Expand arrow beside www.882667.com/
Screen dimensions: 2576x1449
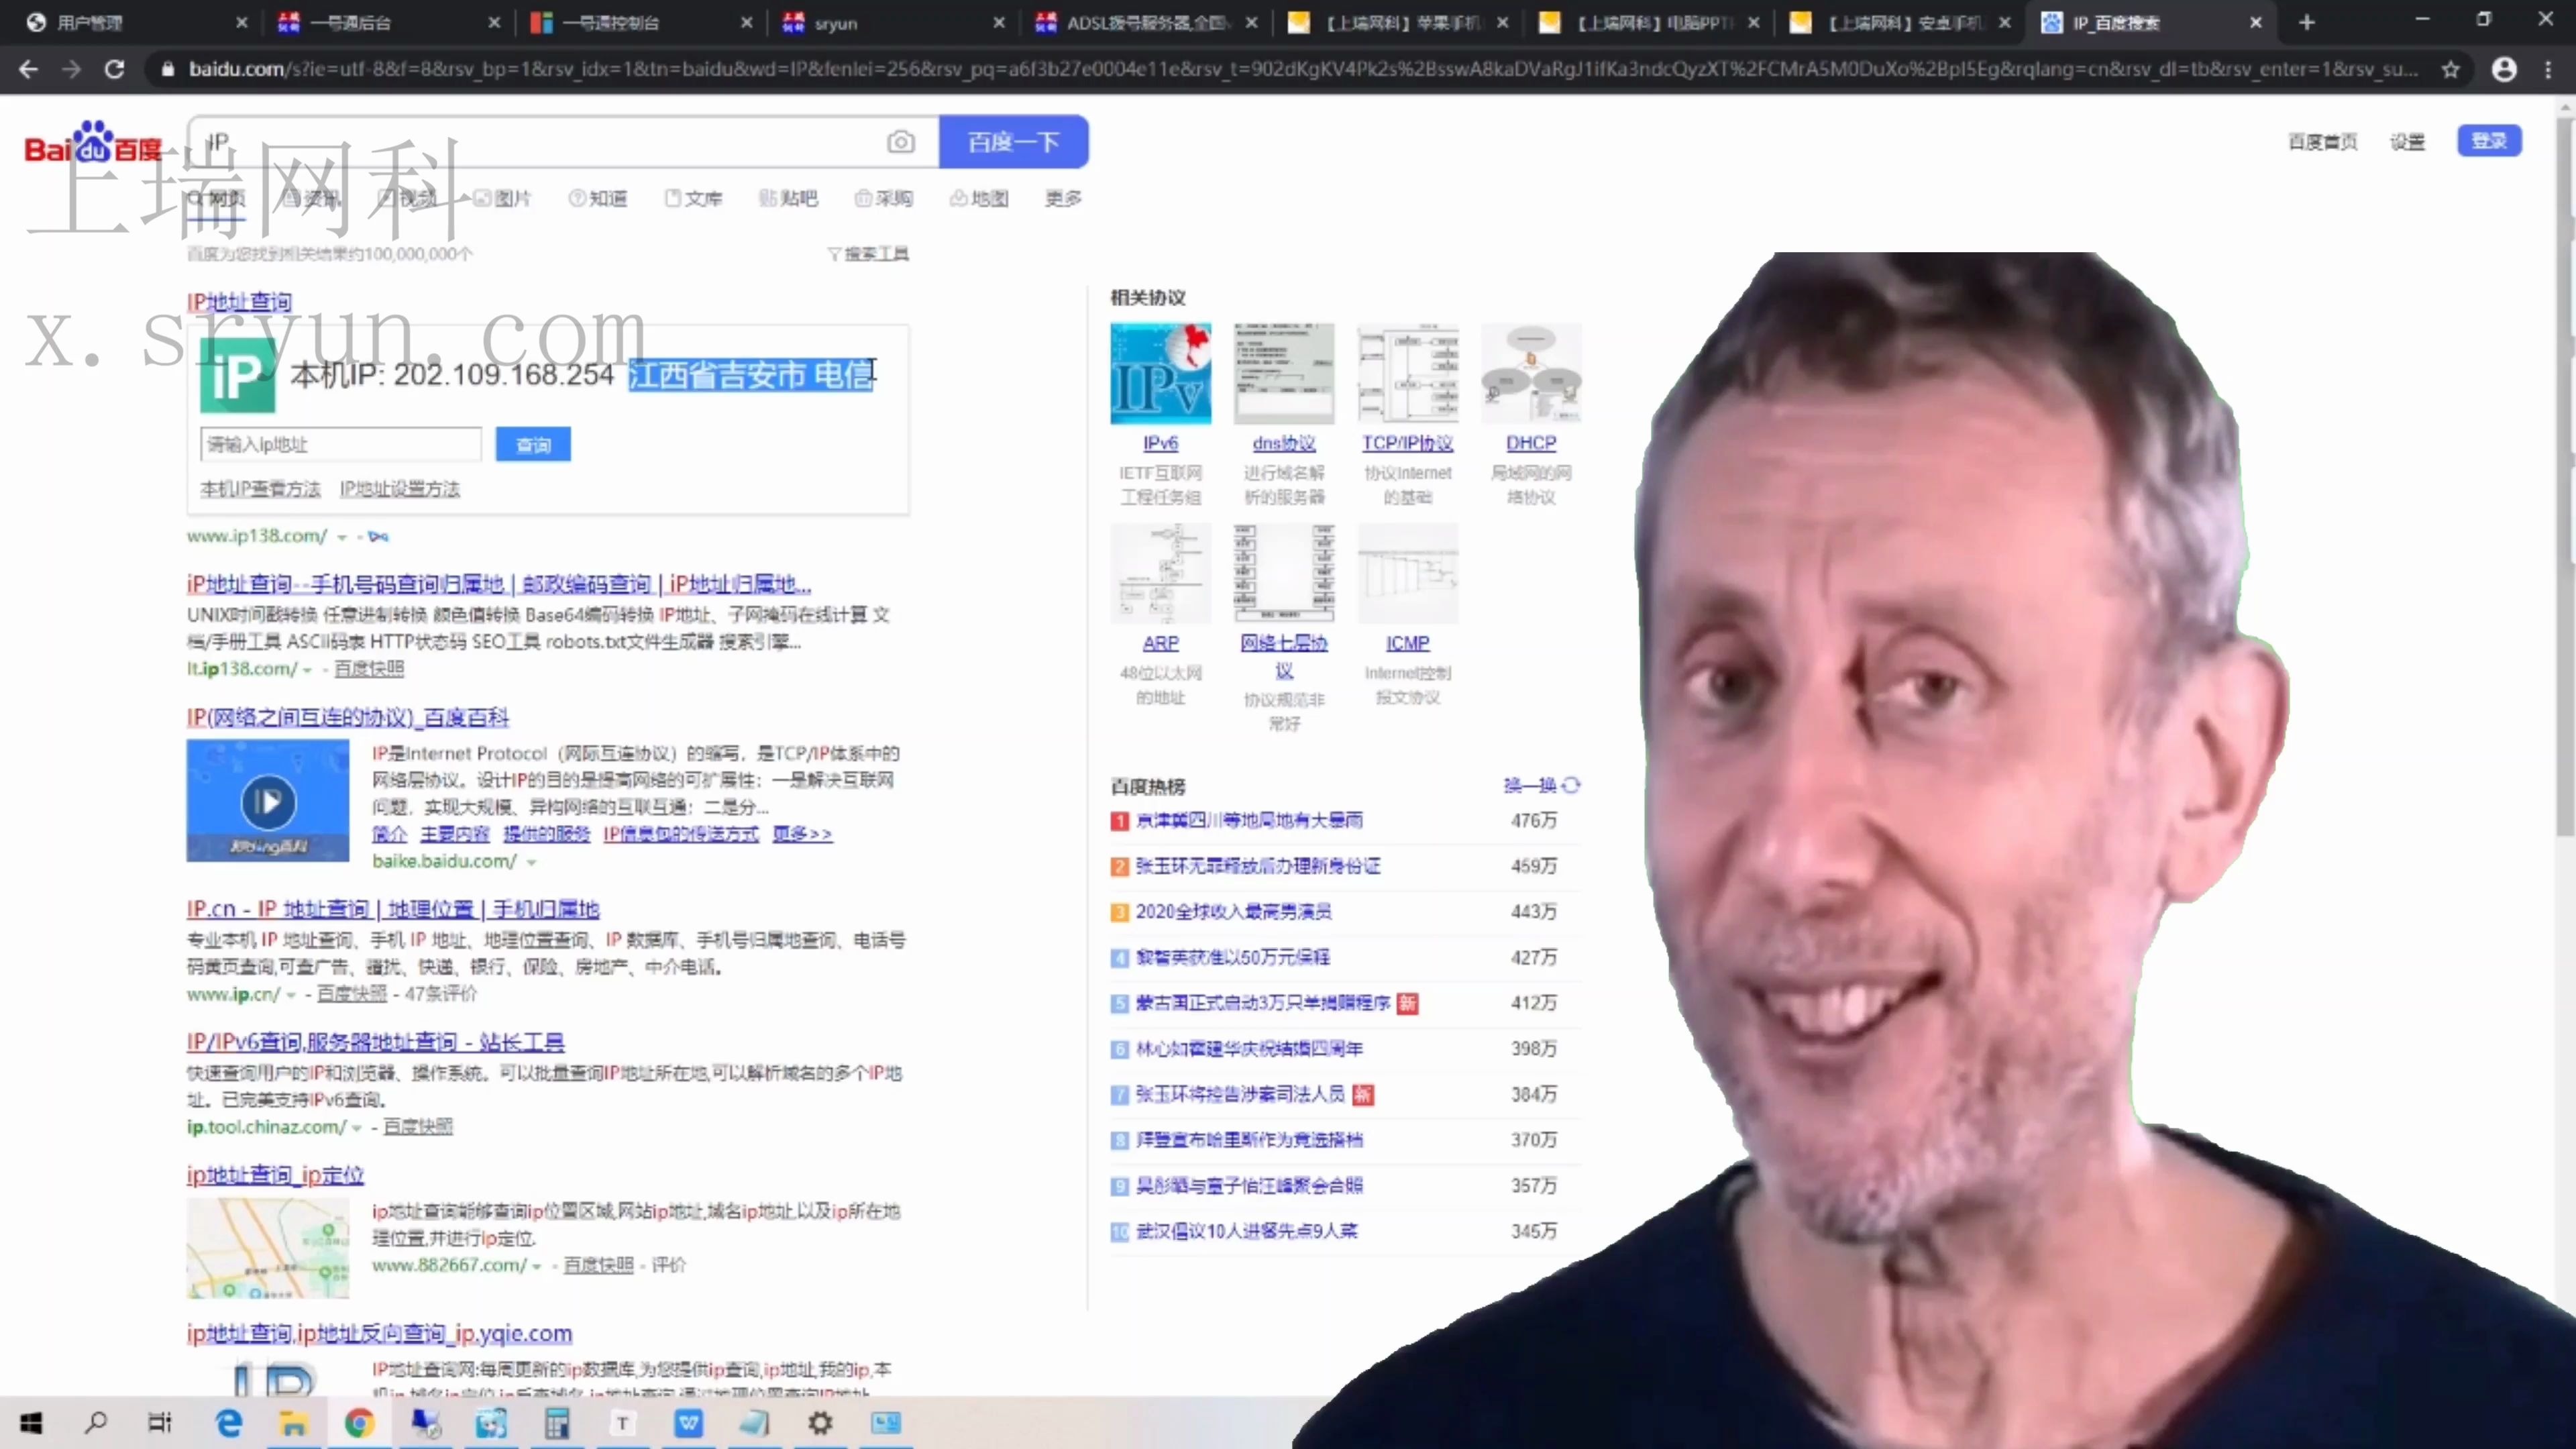(x=537, y=1266)
